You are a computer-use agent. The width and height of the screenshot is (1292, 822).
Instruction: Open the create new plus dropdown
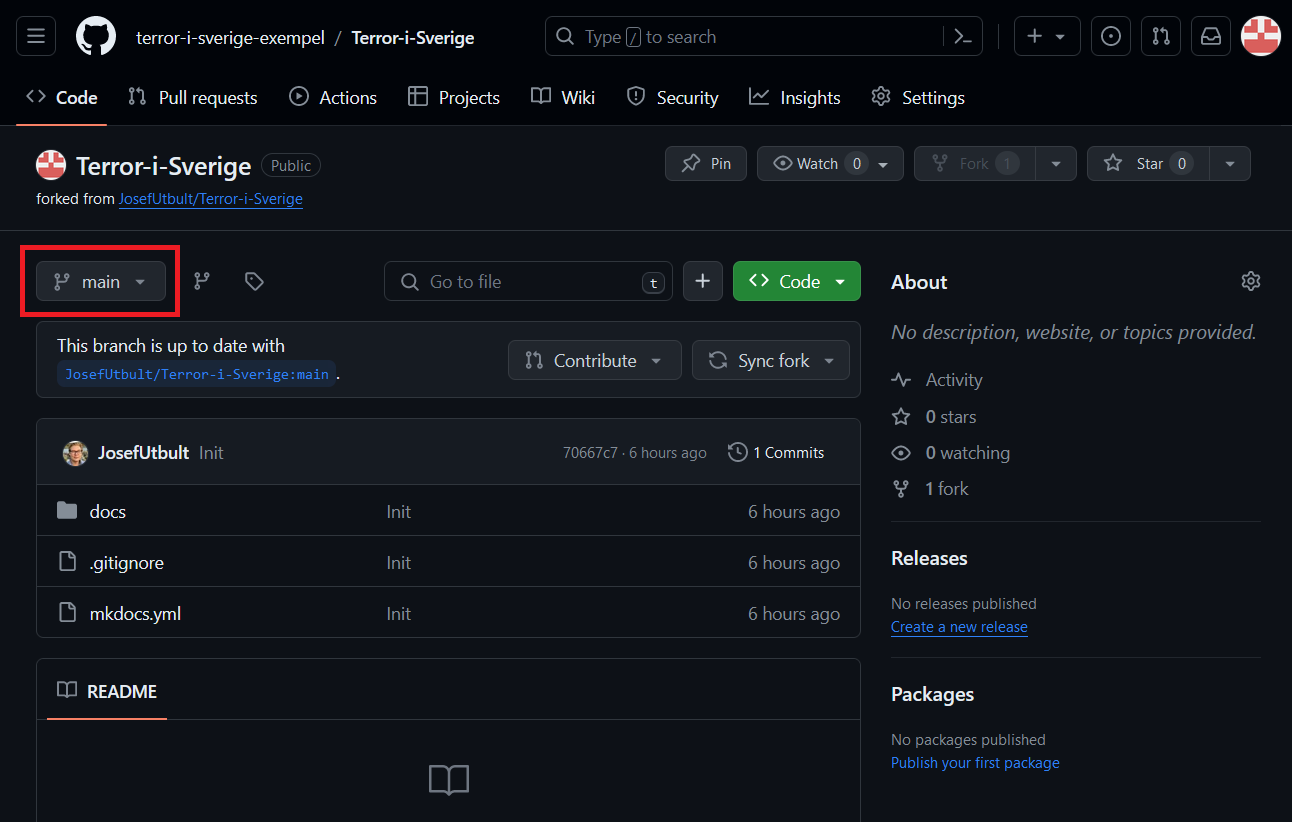point(1047,37)
